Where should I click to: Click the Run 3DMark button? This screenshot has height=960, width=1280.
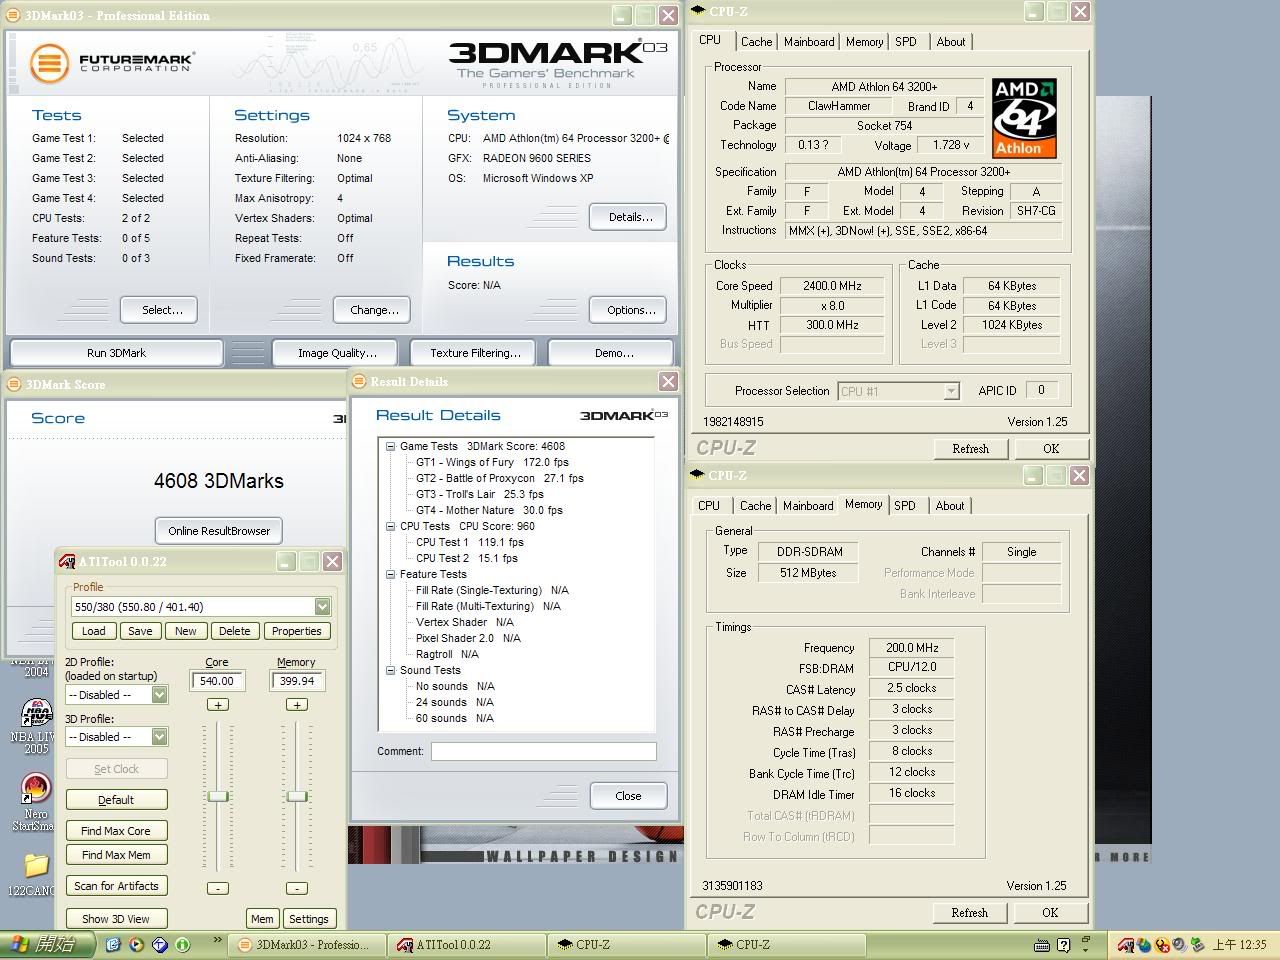click(115, 352)
